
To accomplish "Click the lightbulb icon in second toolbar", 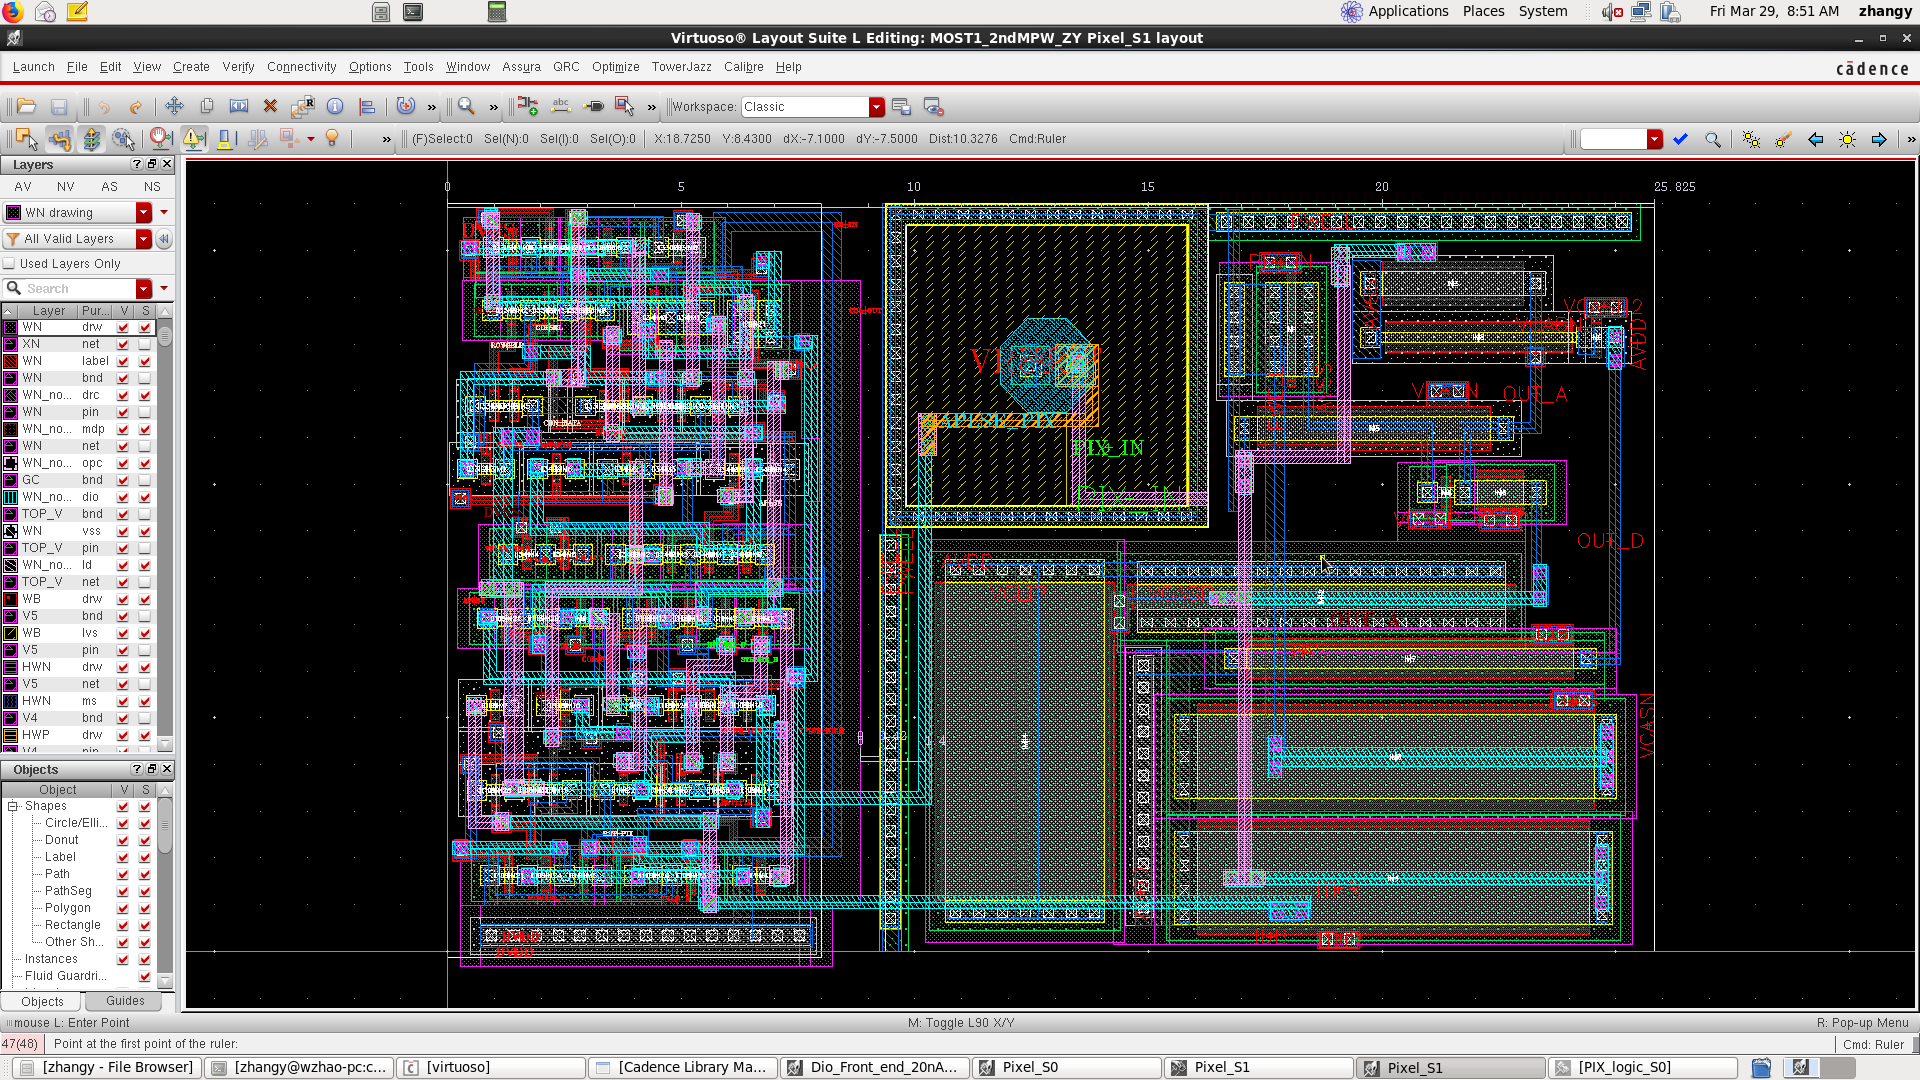I will click(332, 139).
